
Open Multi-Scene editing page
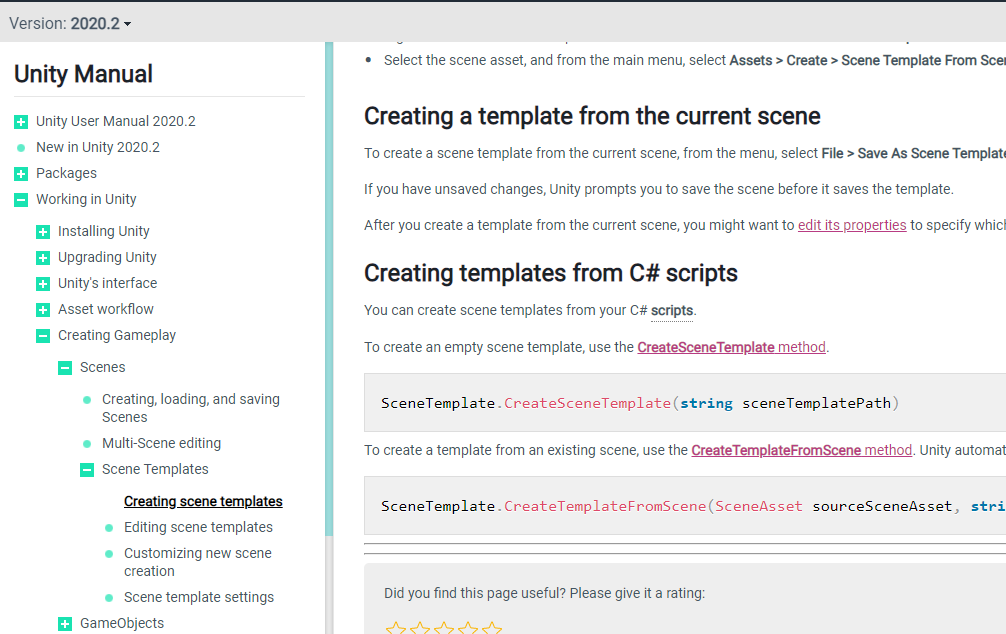[x=161, y=443]
